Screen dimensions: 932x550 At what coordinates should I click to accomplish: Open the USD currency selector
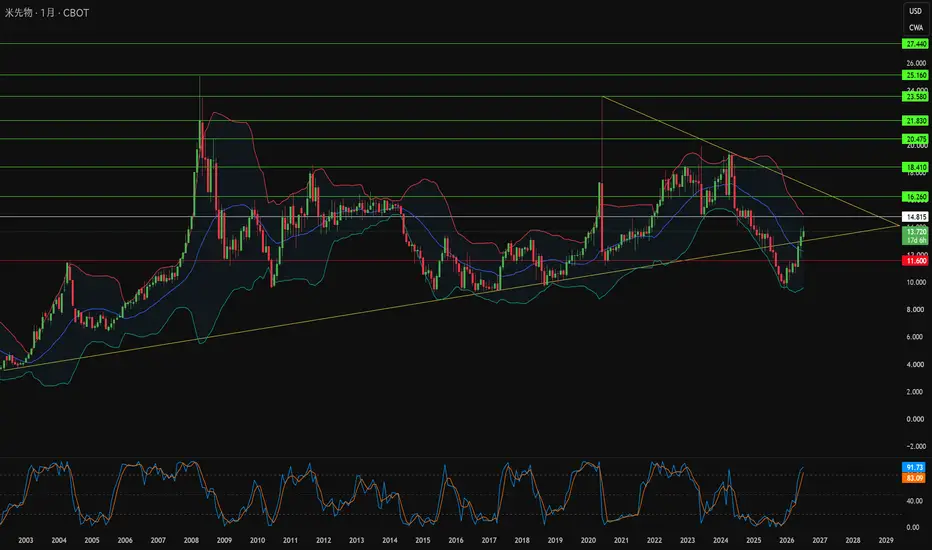click(x=915, y=11)
